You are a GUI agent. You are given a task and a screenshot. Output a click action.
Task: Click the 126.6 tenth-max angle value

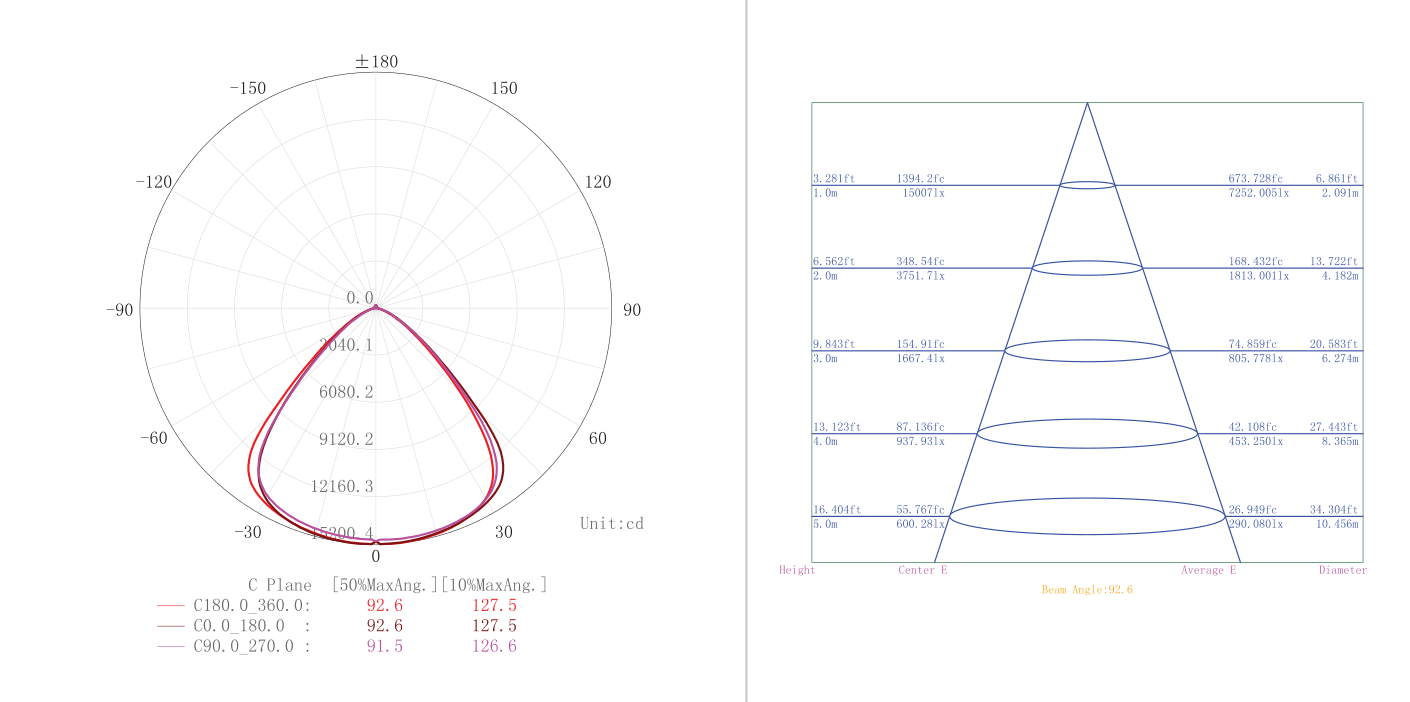click(x=494, y=646)
